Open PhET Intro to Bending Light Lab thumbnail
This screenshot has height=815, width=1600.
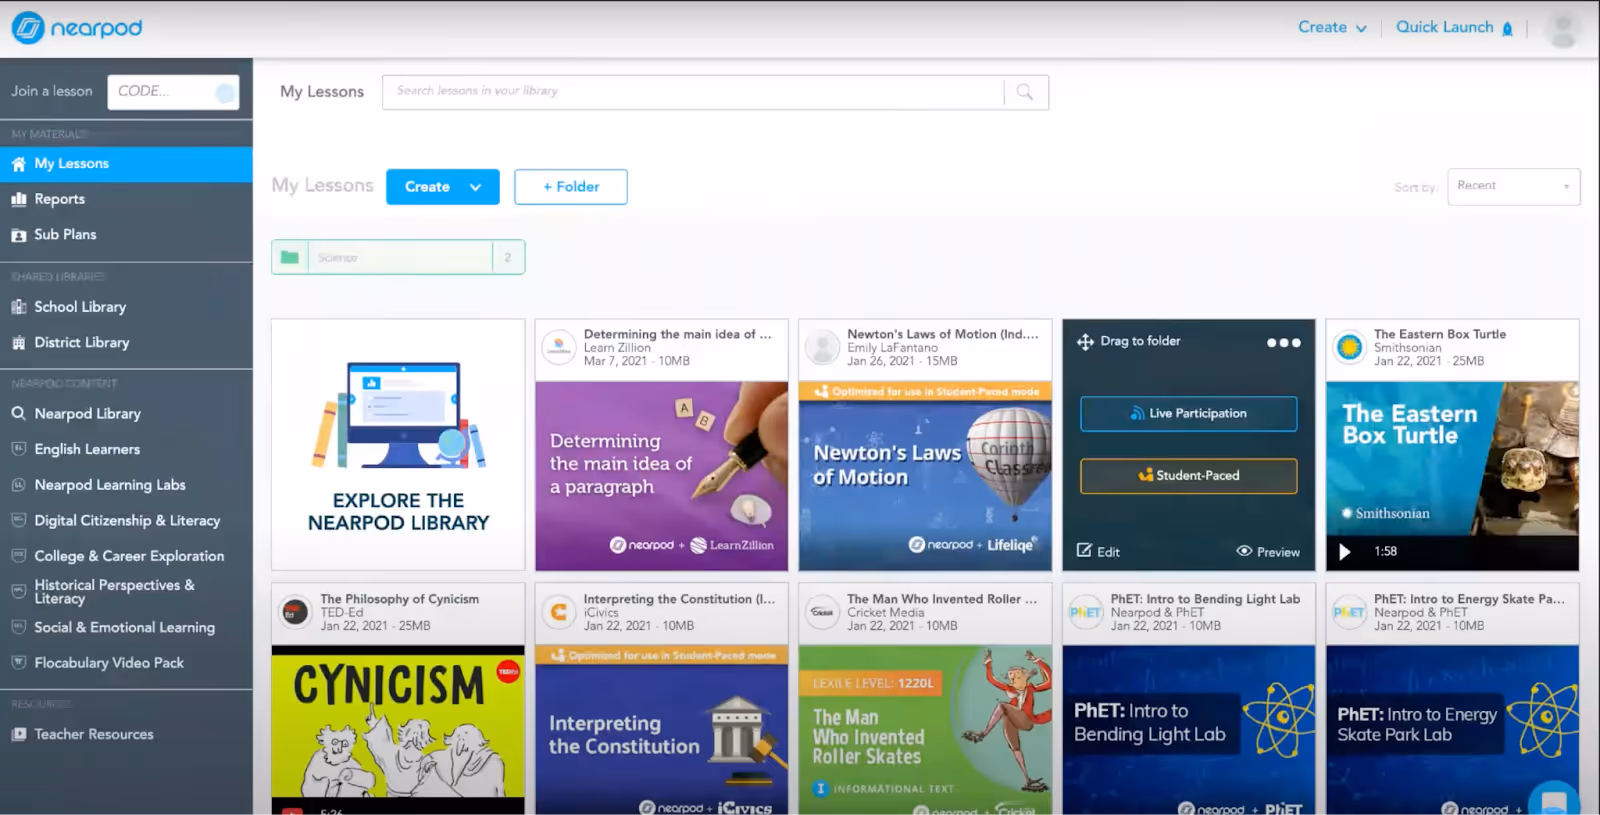point(1189,730)
